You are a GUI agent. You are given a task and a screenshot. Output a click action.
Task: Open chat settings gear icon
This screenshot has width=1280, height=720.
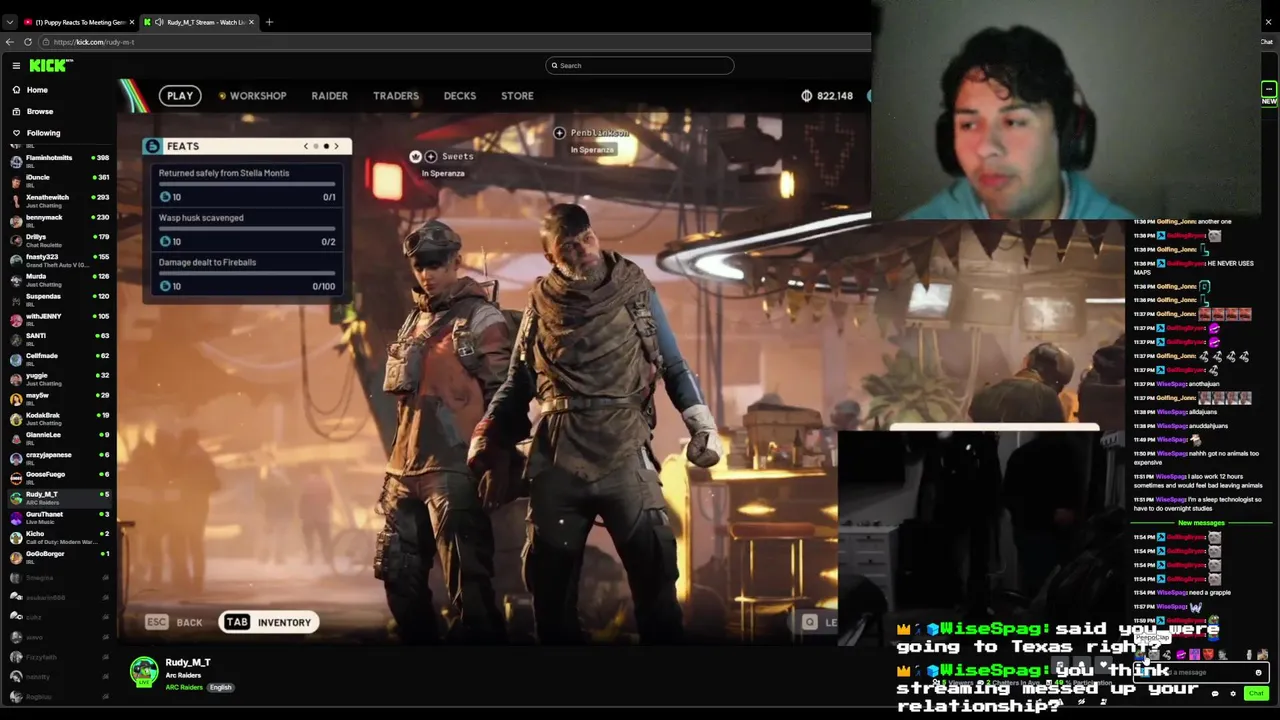point(1233,693)
